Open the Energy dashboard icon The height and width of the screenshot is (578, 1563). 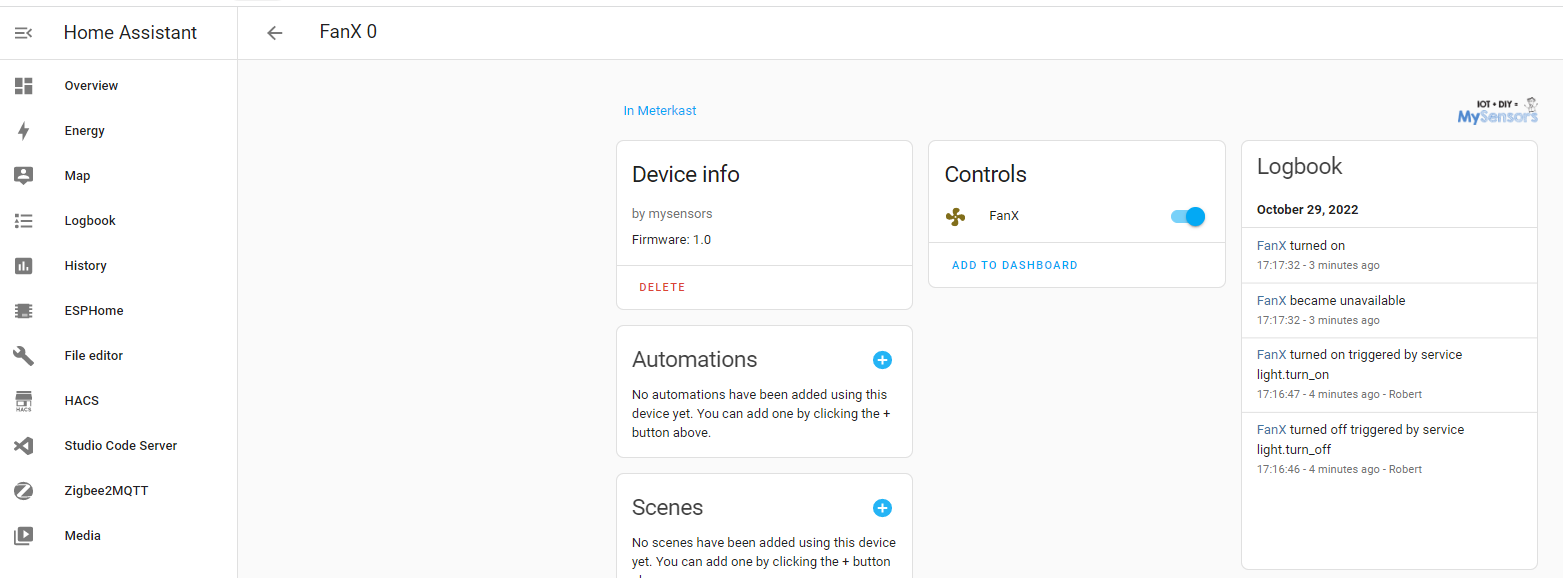tap(24, 131)
